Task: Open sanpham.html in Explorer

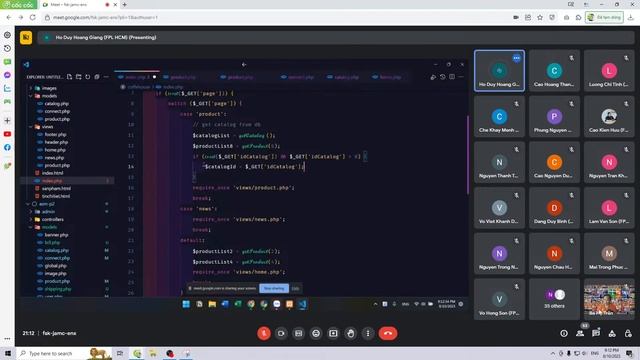Action: [x=56, y=189]
